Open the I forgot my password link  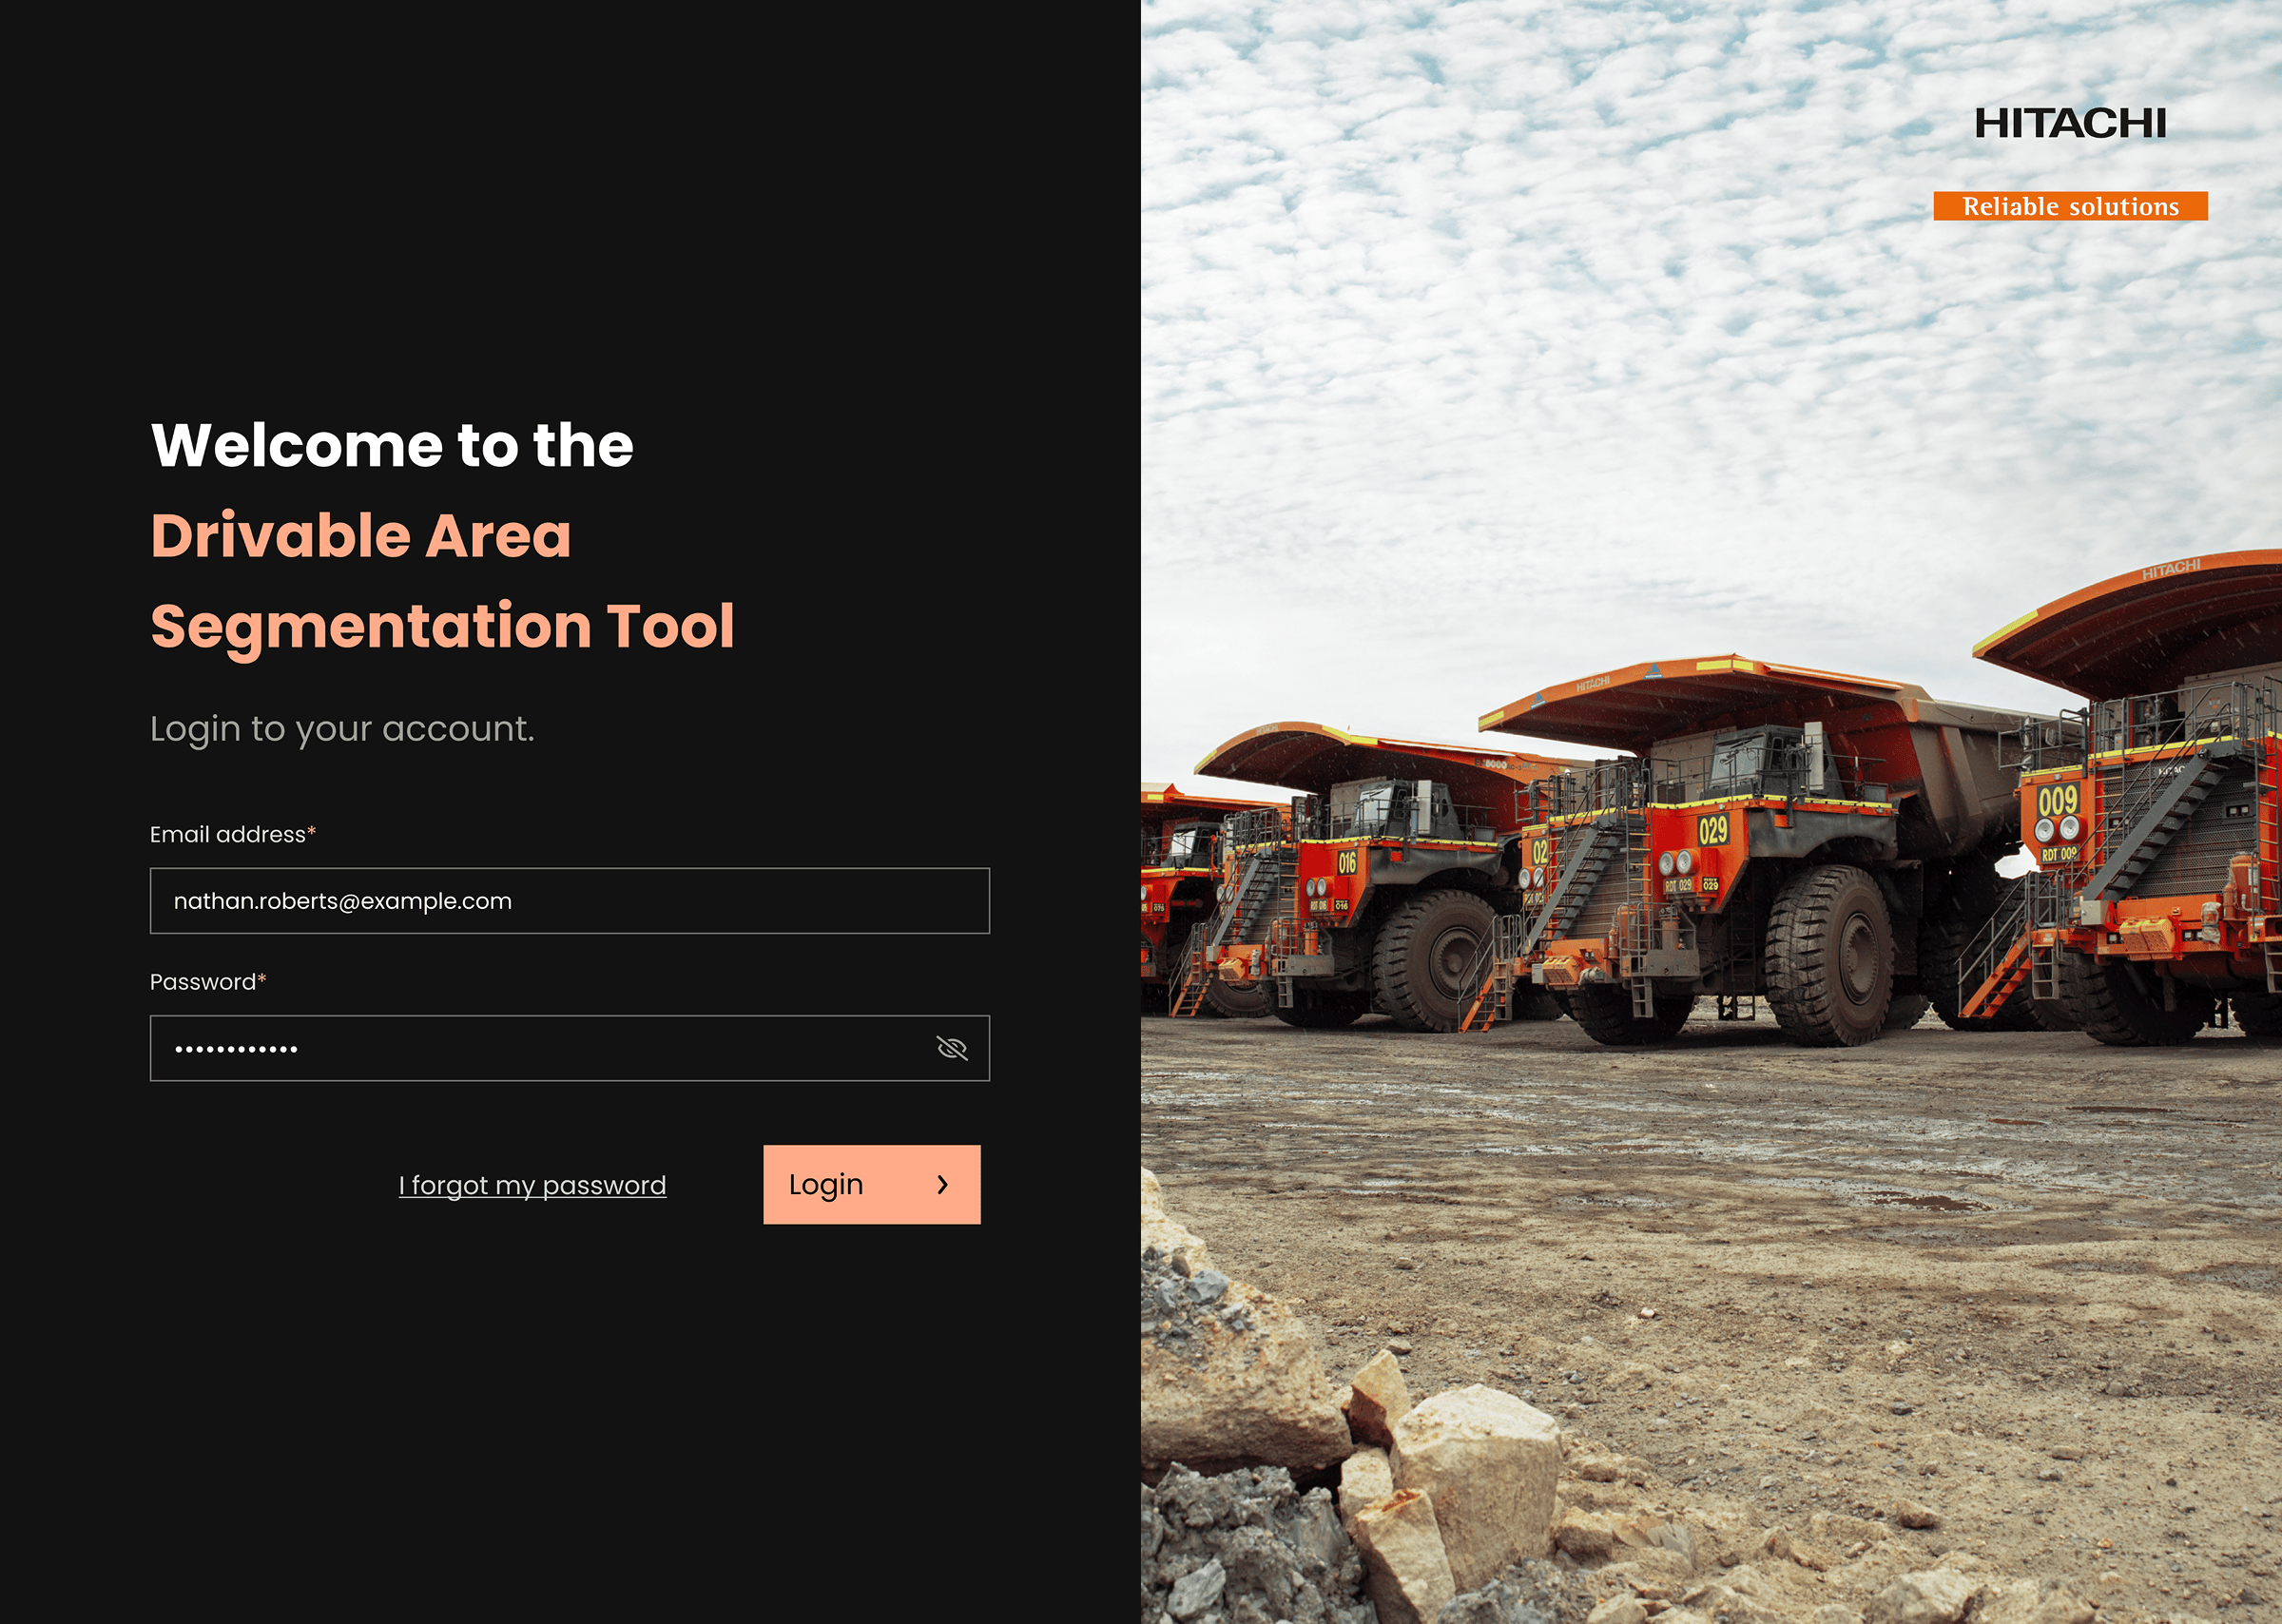click(x=532, y=1185)
